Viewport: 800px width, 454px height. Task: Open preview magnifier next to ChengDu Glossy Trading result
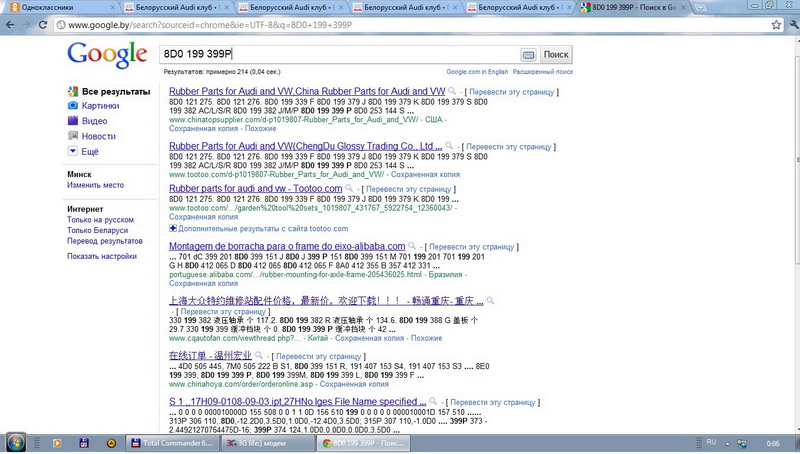coord(449,146)
